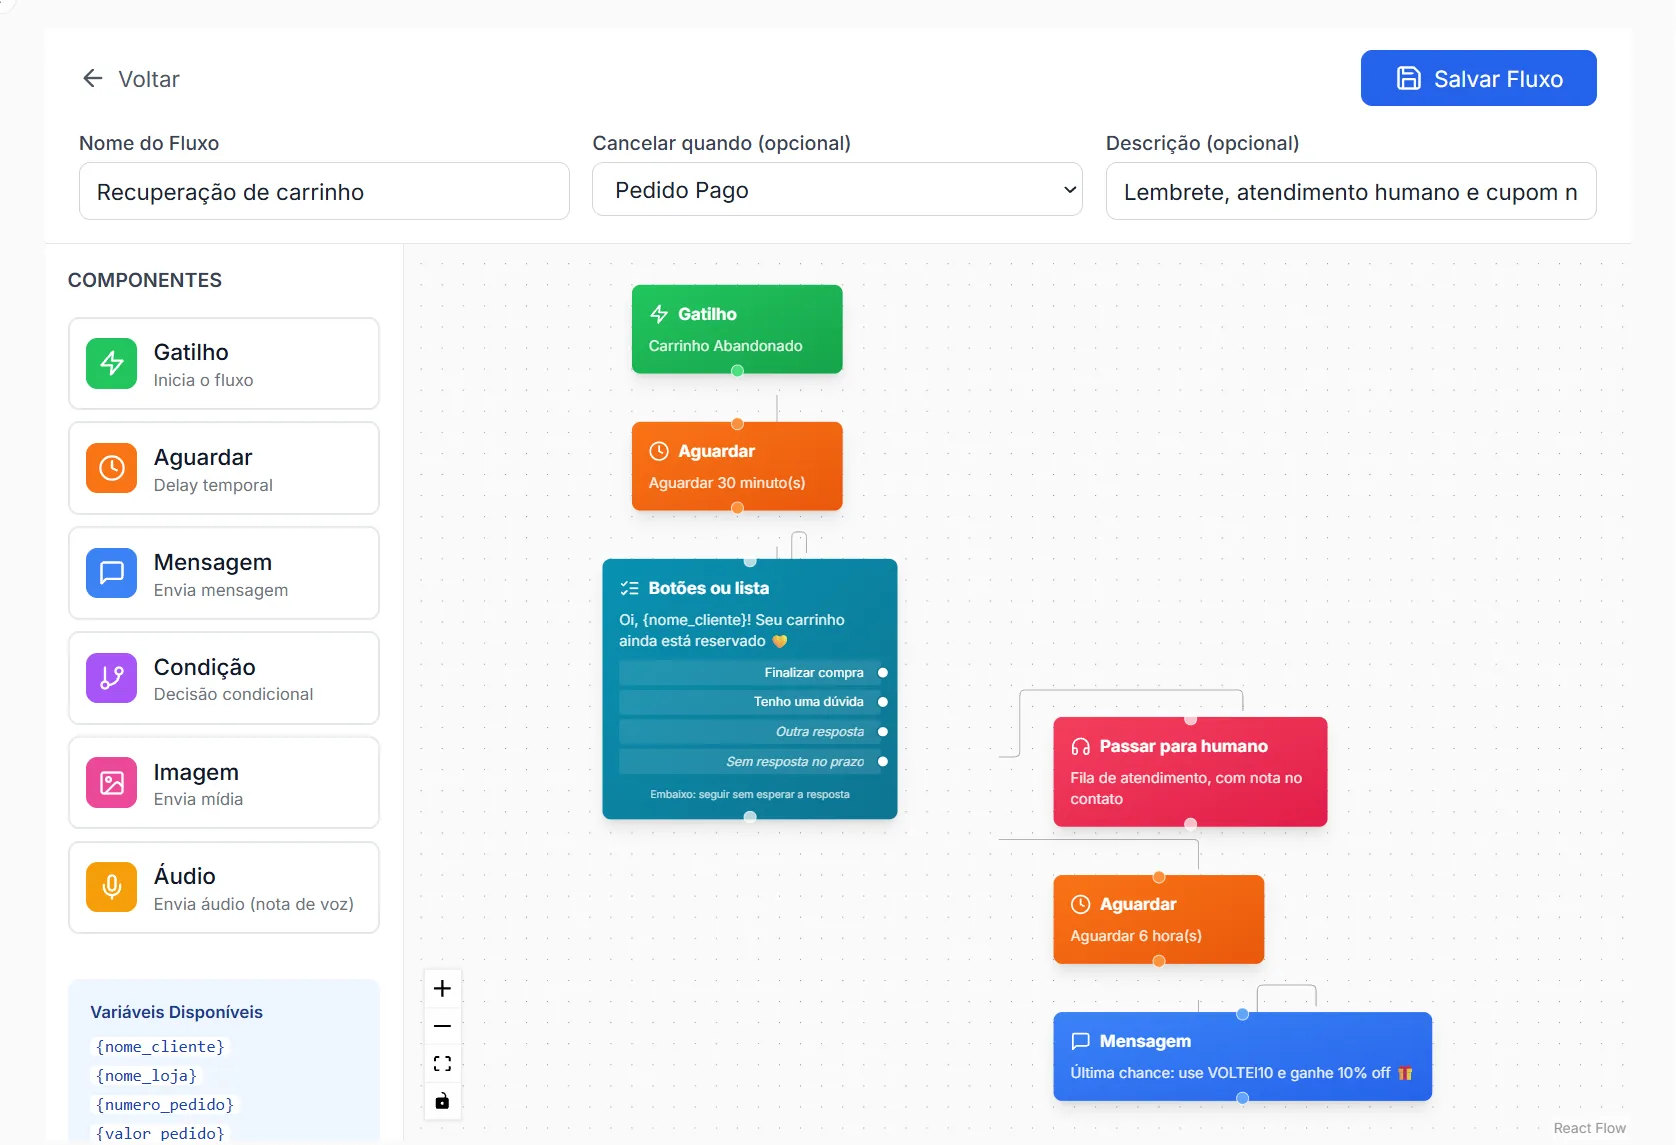This screenshot has height=1145, width=1676.
Task: Focus the Descrição input field
Action: 1350,191
